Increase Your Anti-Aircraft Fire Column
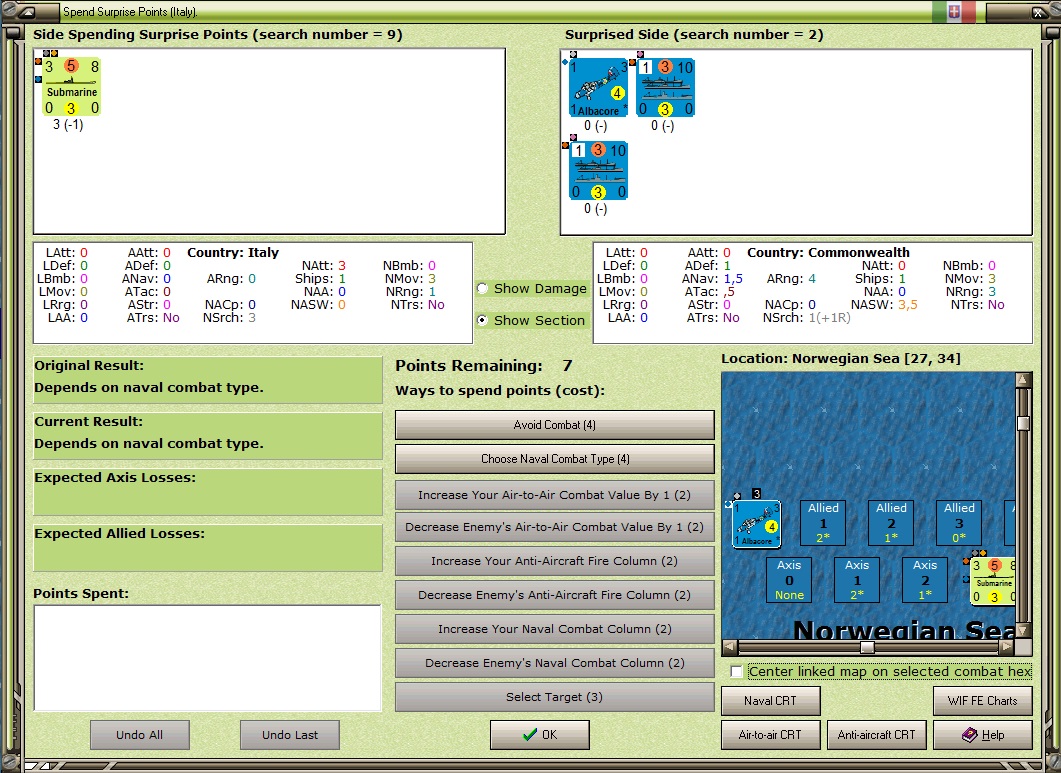 coord(554,561)
